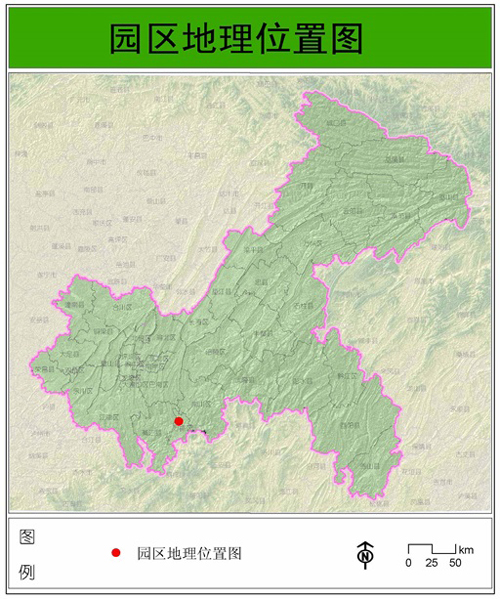Screen dimensions: 500x599
Task: Select the 黔江区 district label
Action: click(347, 376)
